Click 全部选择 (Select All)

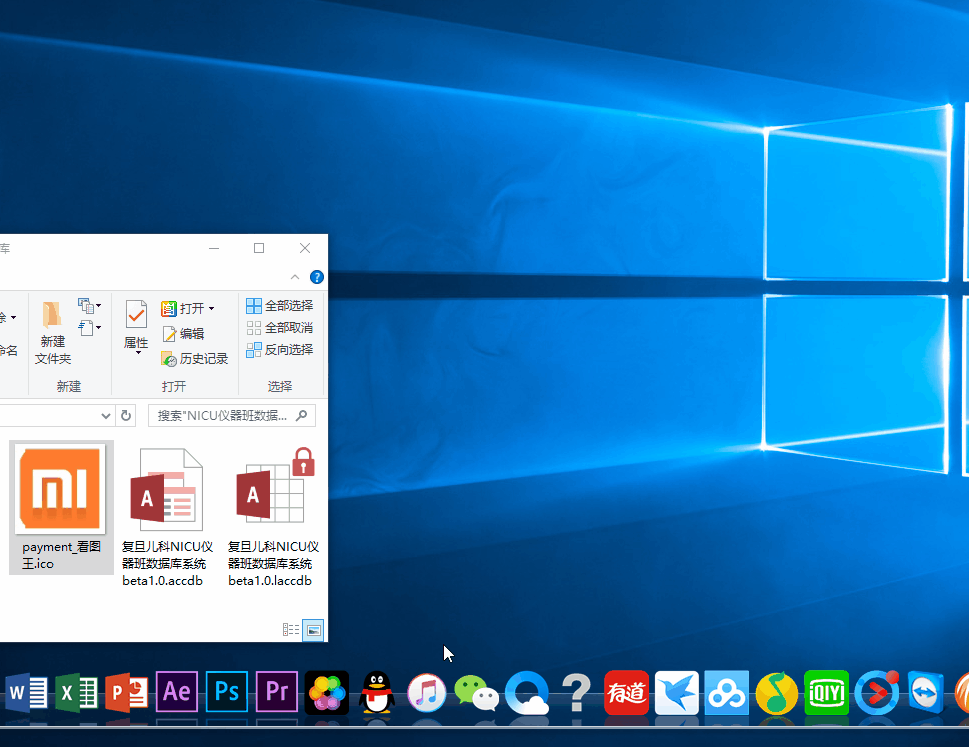coord(280,306)
